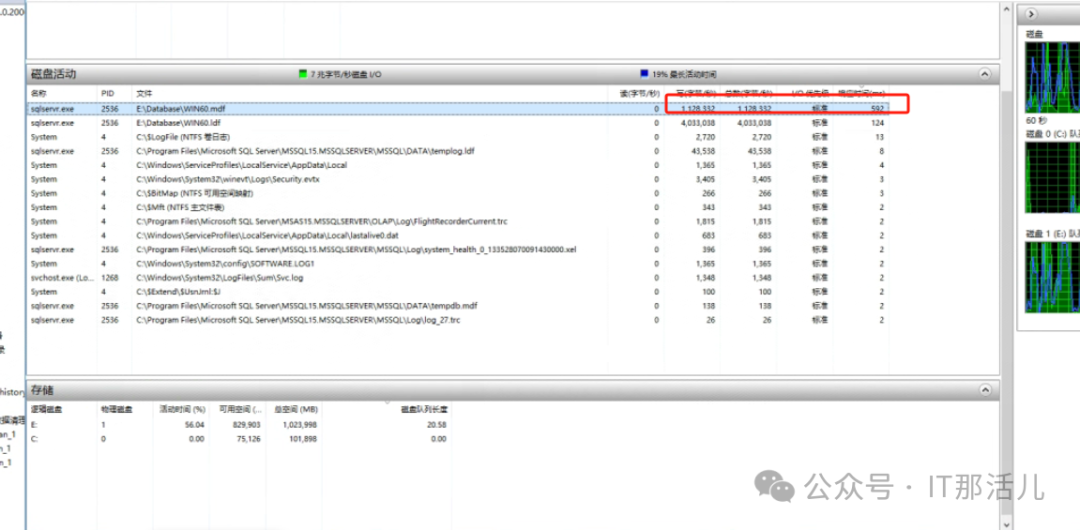Sort disk activity by the PID column
Image resolution: width=1080 pixels, height=530 pixels.
tap(107, 93)
